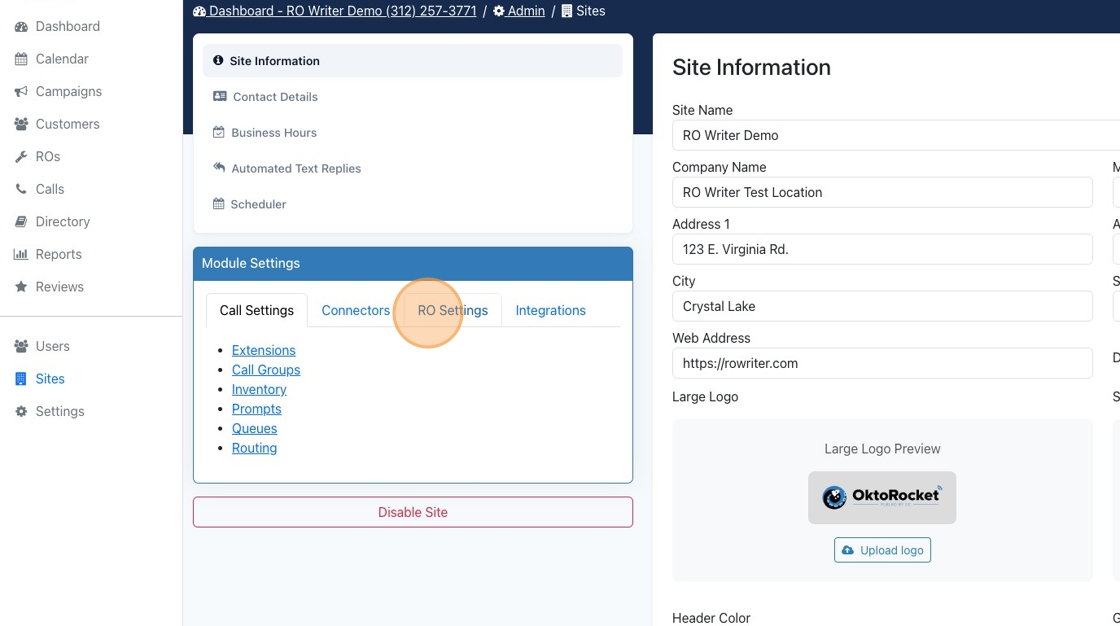
Task: Click the Upload logo button
Action: point(882,550)
